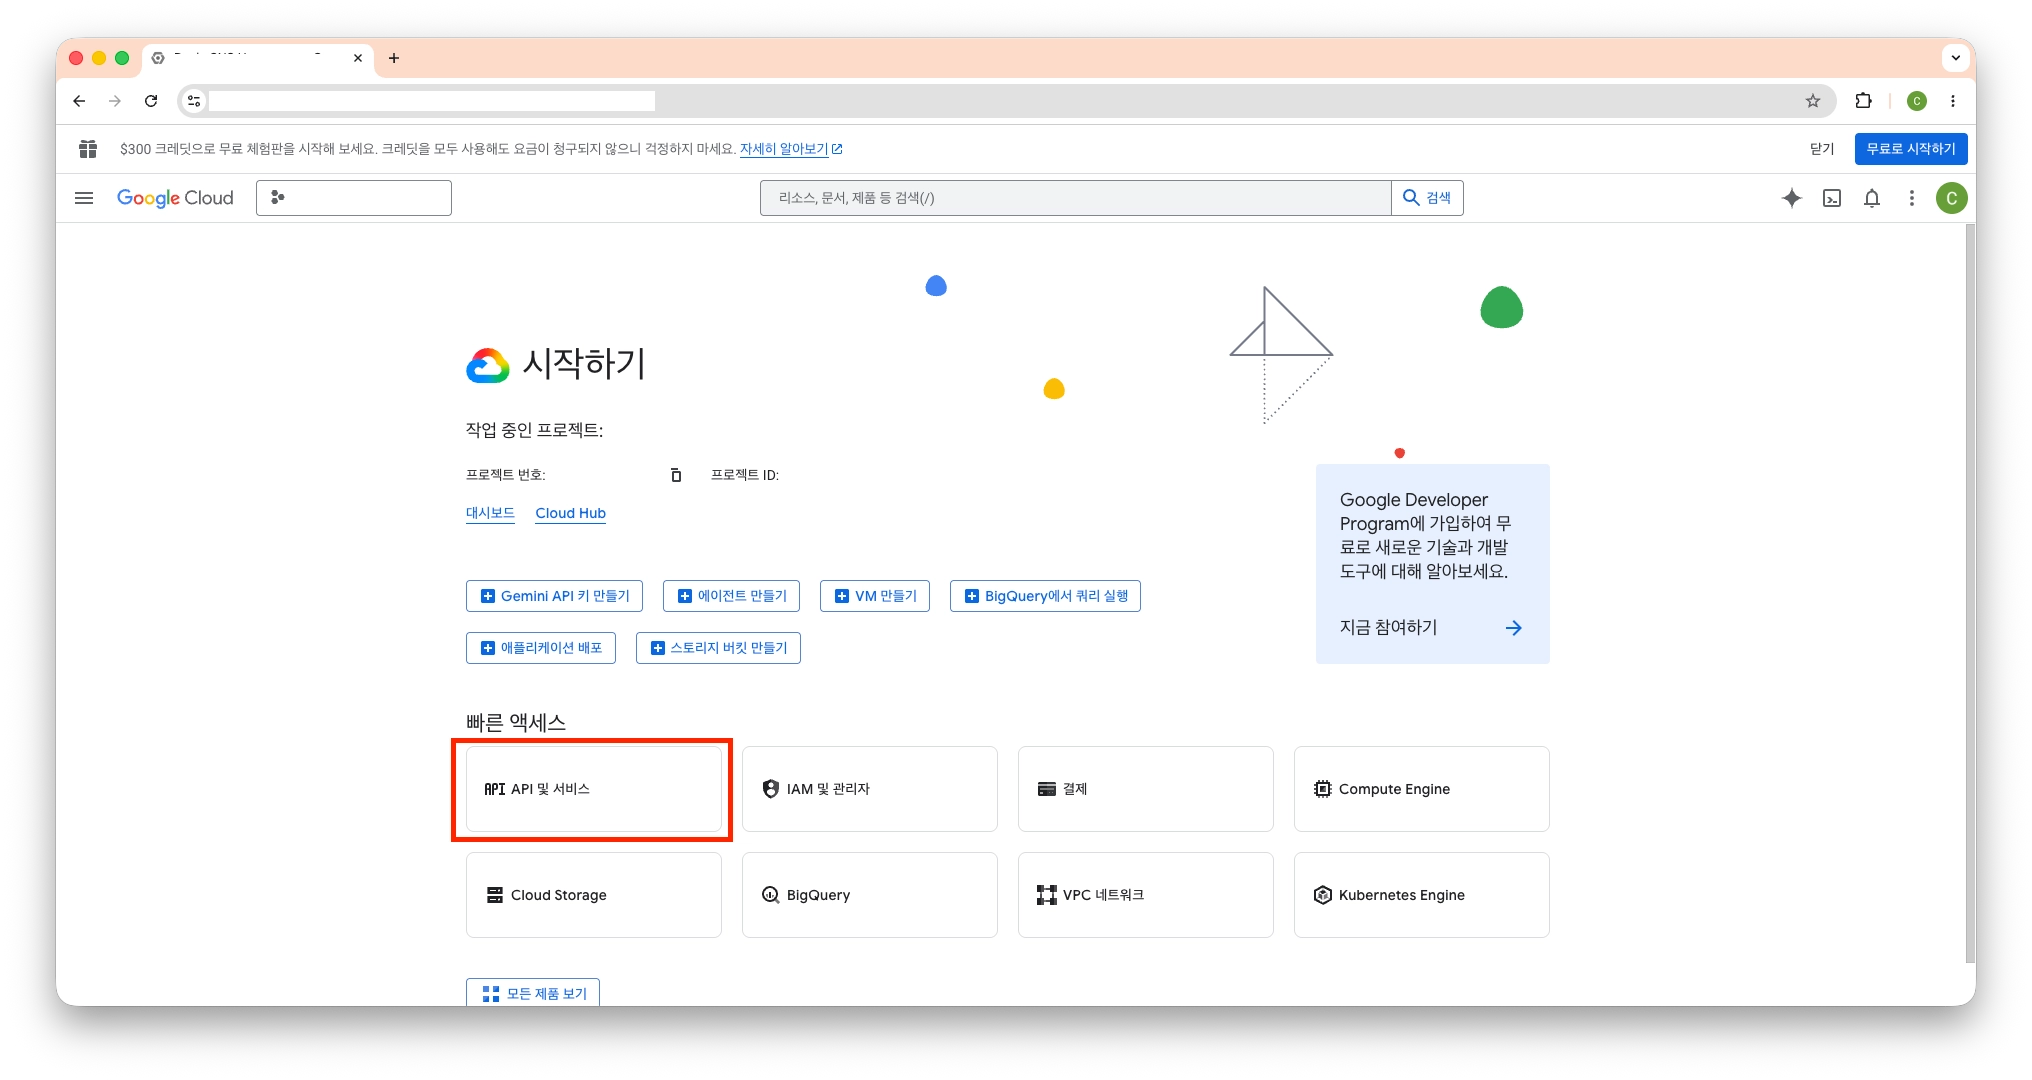Viewport: 2032px width, 1080px height.
Task: Dismiss the banner with 닫기
Action: (x=1822, y=149)
